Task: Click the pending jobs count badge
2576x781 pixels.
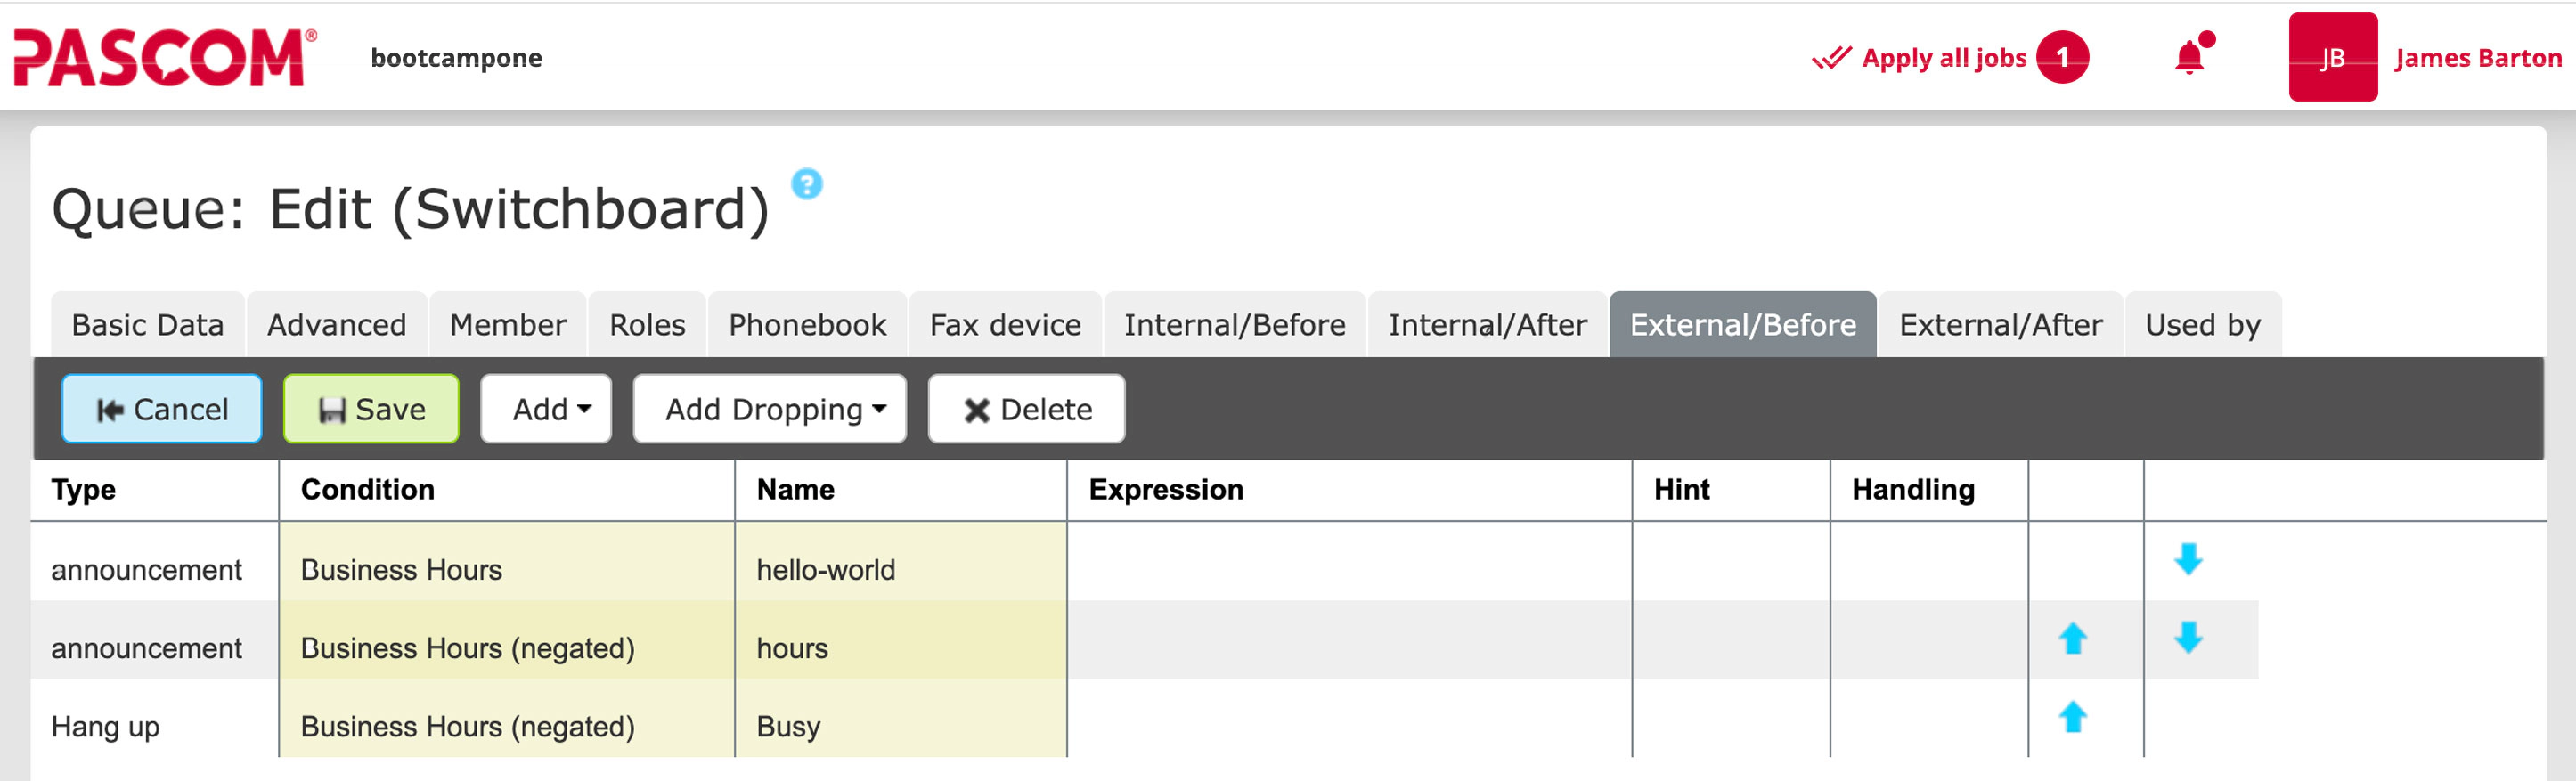Action: tap(2062, 57)
